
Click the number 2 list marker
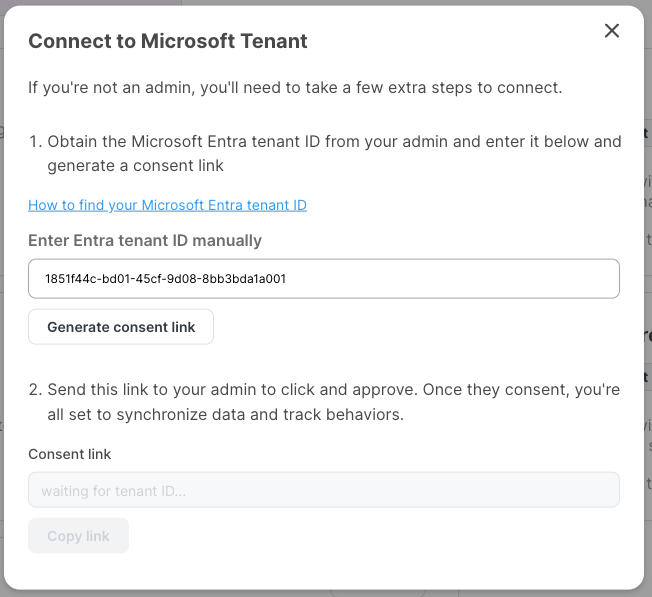click(x=34, y=388)
